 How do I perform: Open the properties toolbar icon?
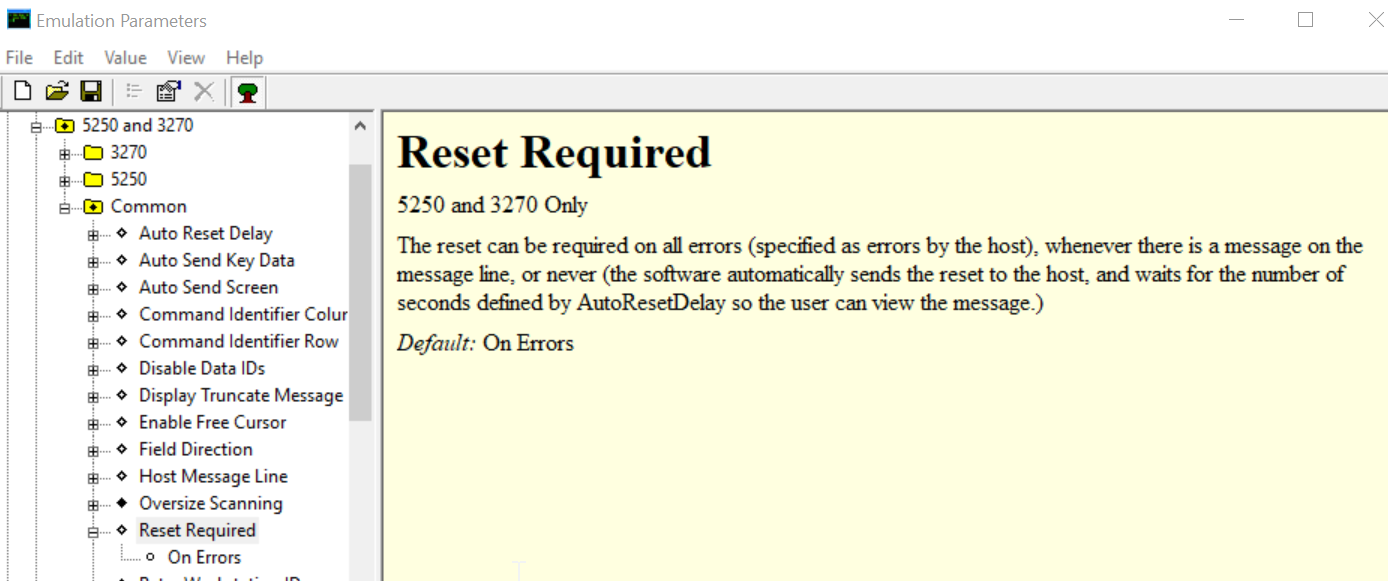click(x=167, y=90)
